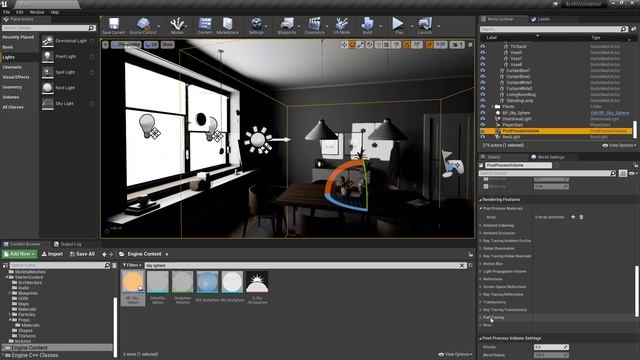This screenshot has height=360, width=640.
Task: Select the Spot Light placement icon
Action: 48,72
